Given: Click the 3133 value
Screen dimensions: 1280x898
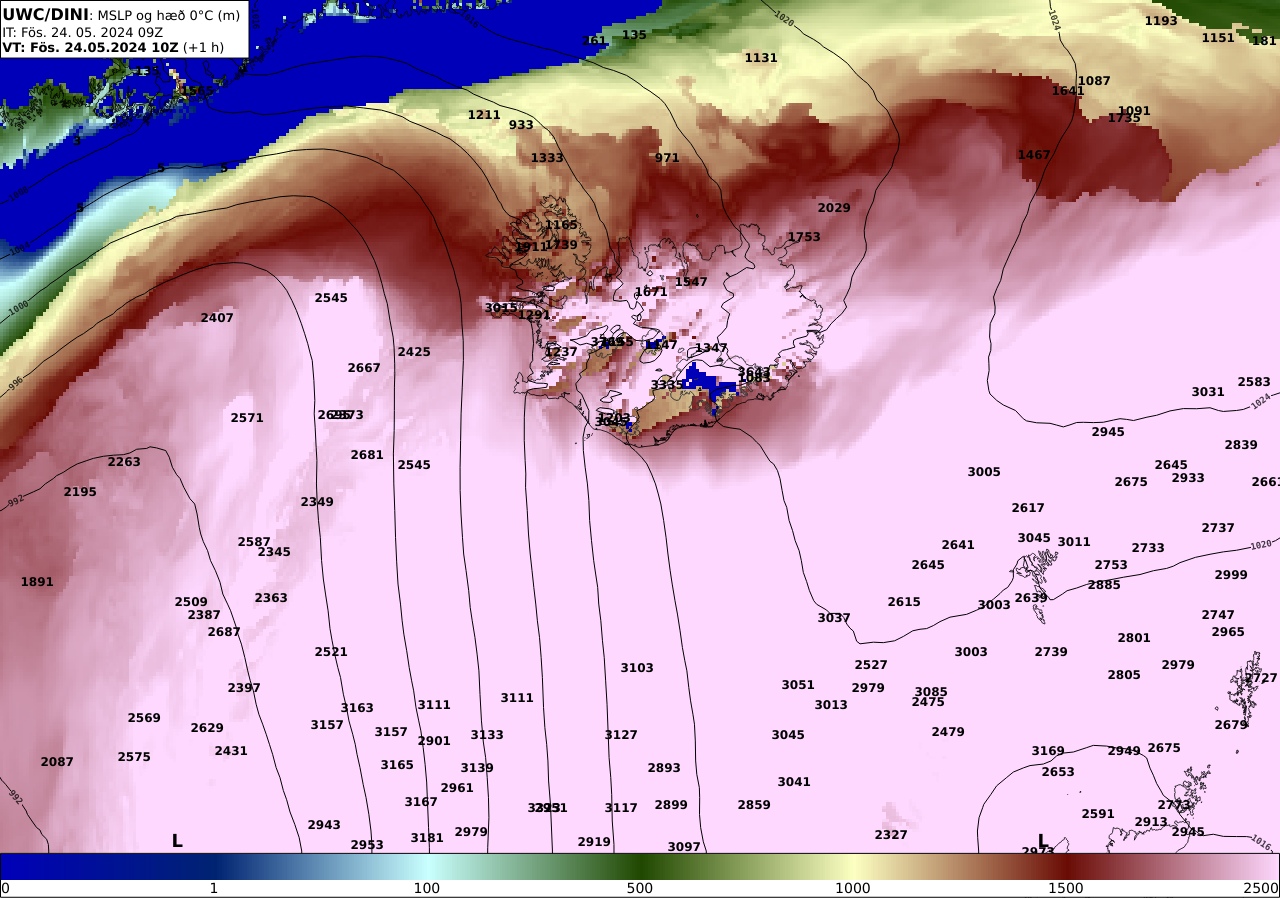Looking at the screenshot, I should (x=487, y=735).
